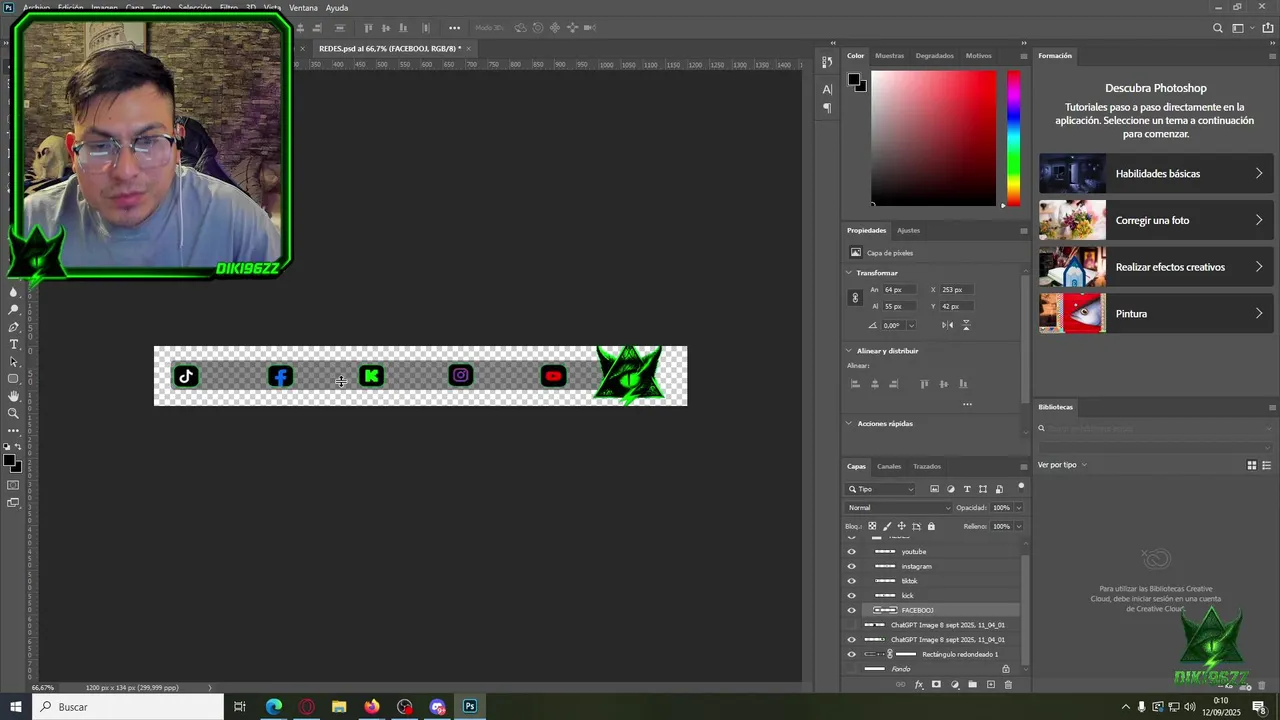
Task: Open the rotation angle dropdown
Action: pyautogui.click(x=911, y=325)
